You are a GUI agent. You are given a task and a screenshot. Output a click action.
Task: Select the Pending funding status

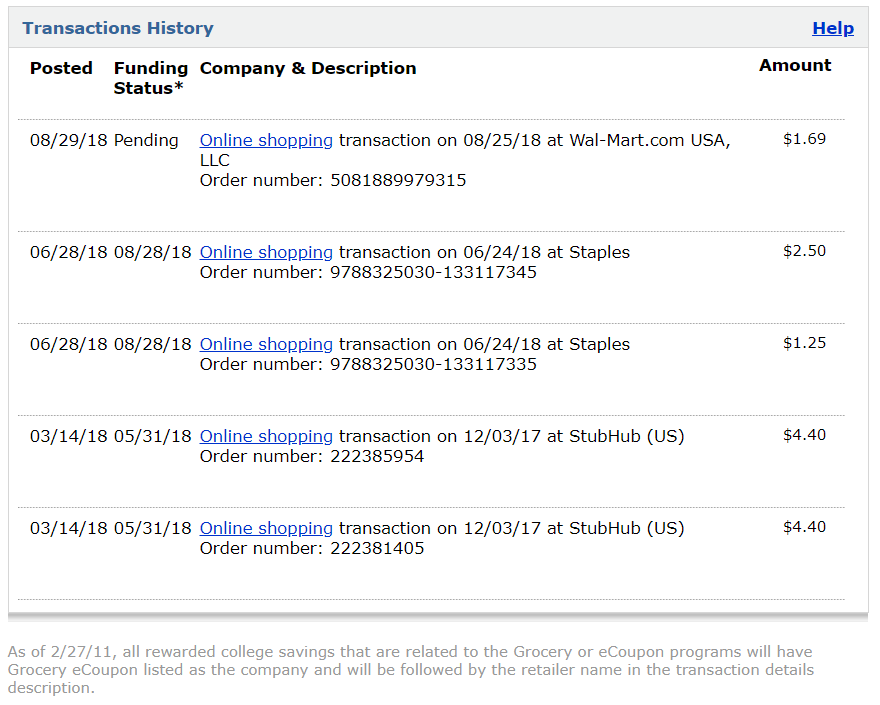pyautogui.click(x=146, y=140)
